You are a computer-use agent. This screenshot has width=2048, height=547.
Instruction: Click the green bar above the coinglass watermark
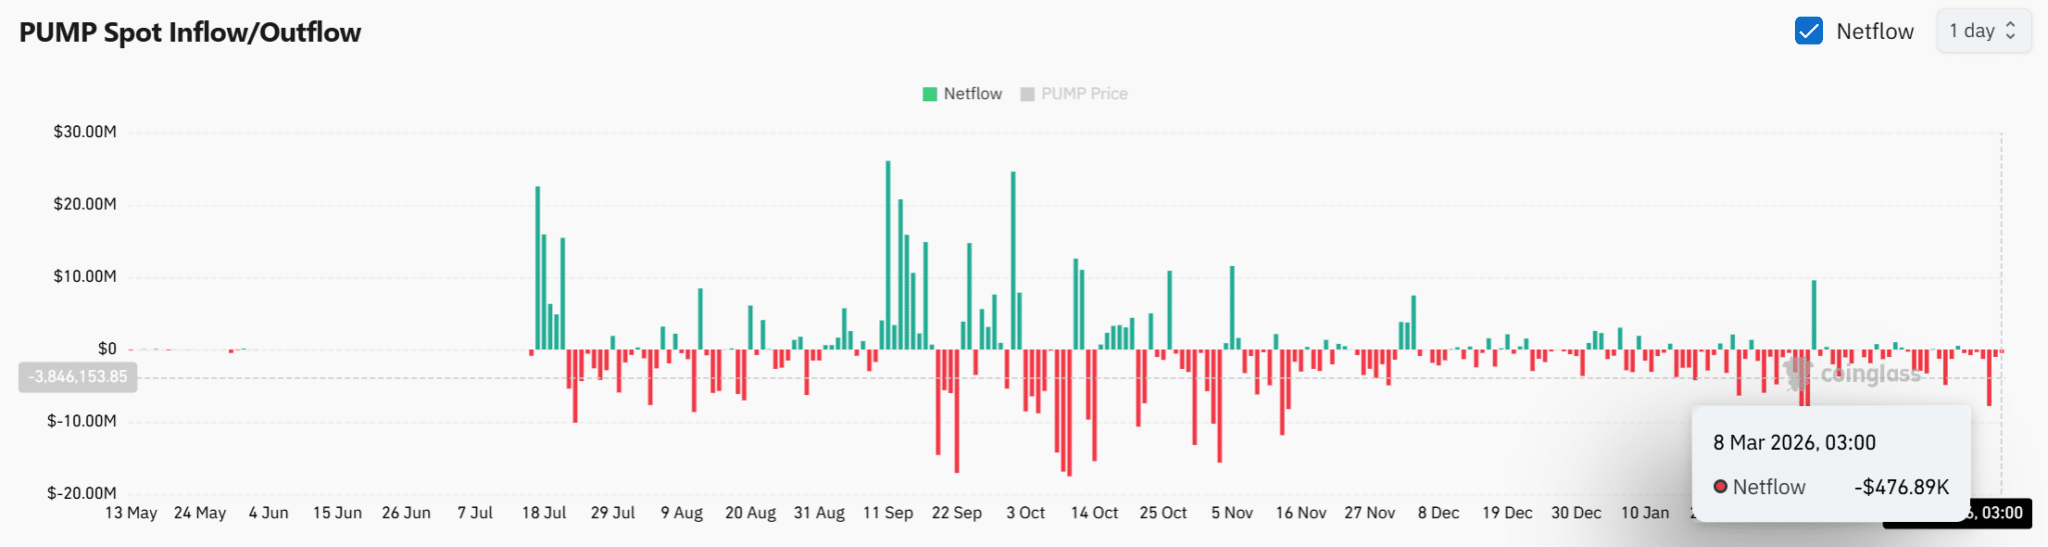coord(1814,314)
